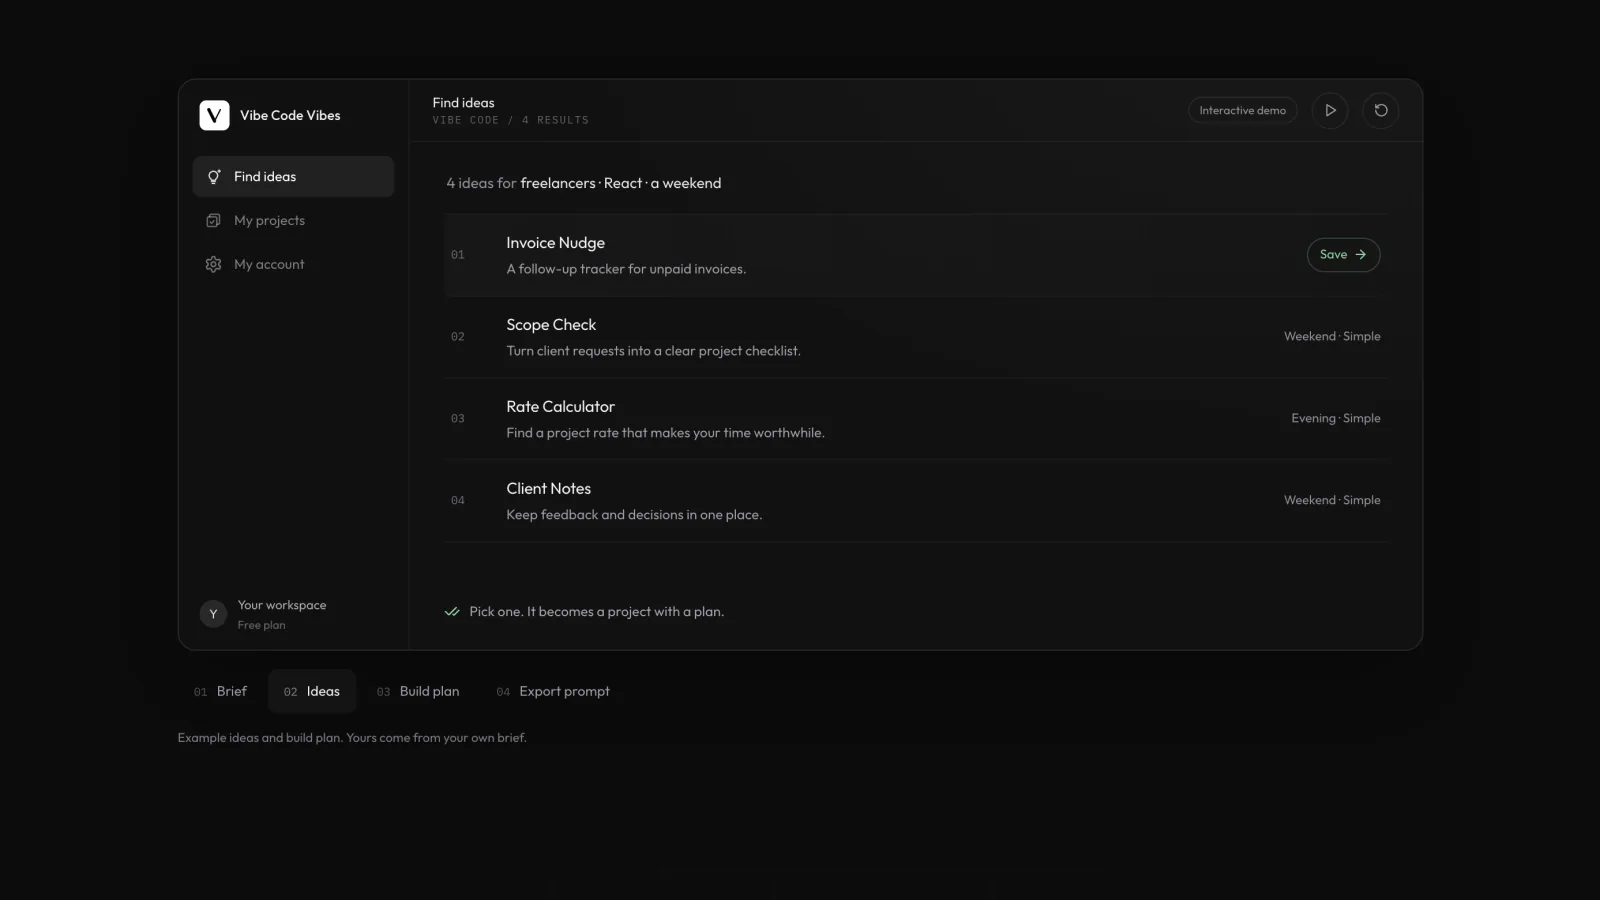Click 'A follow-up tracker for unpaid invoices.'
This screenshot has height=900, width=1600.
click(626, 269)
